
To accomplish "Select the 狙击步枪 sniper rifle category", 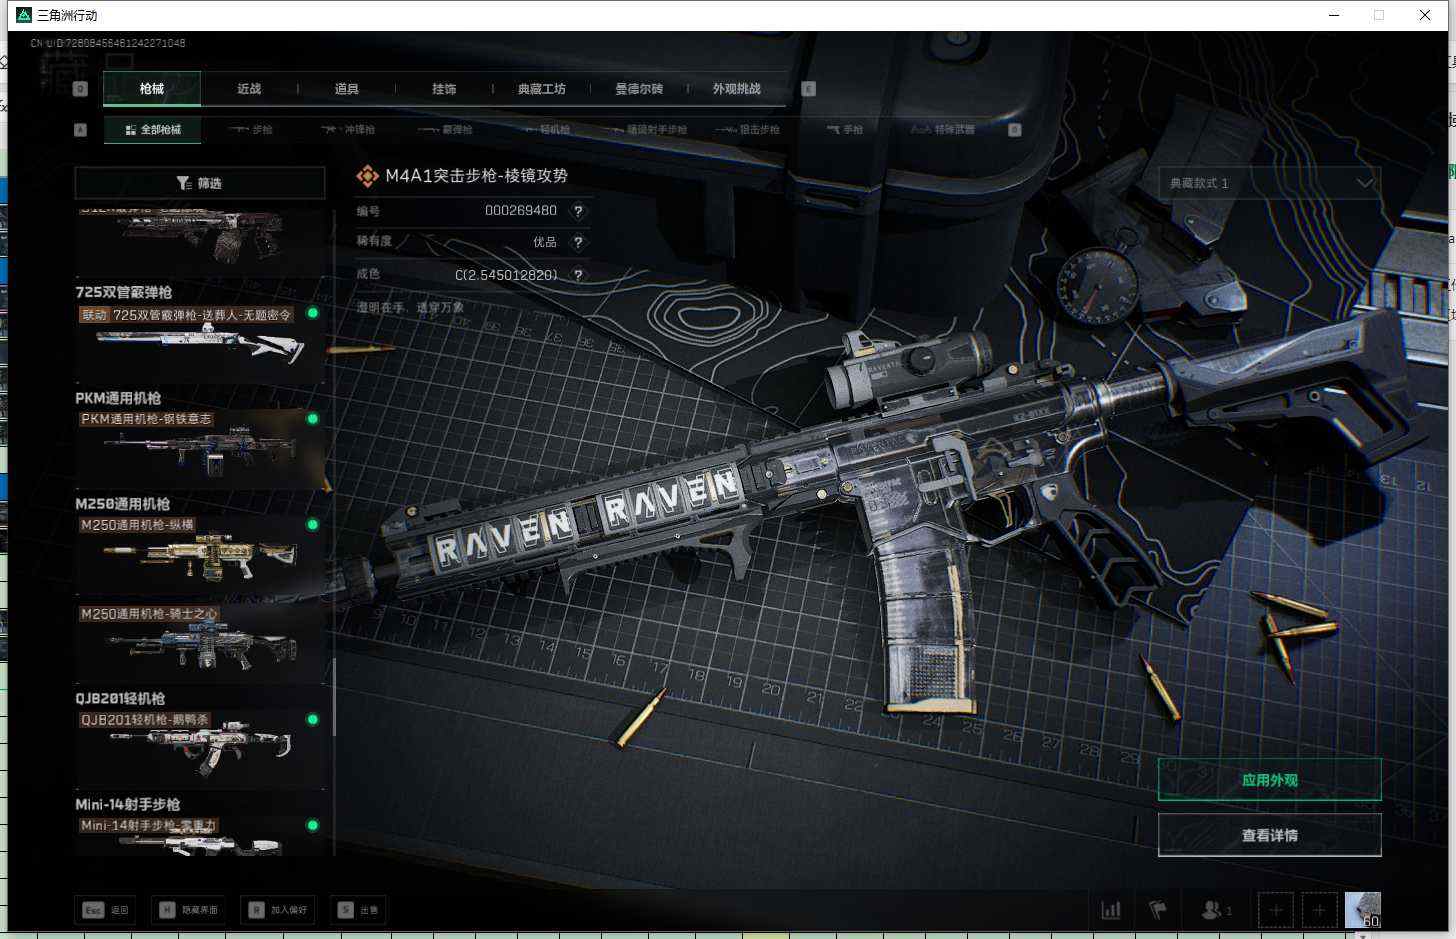I will click(748, 130).
